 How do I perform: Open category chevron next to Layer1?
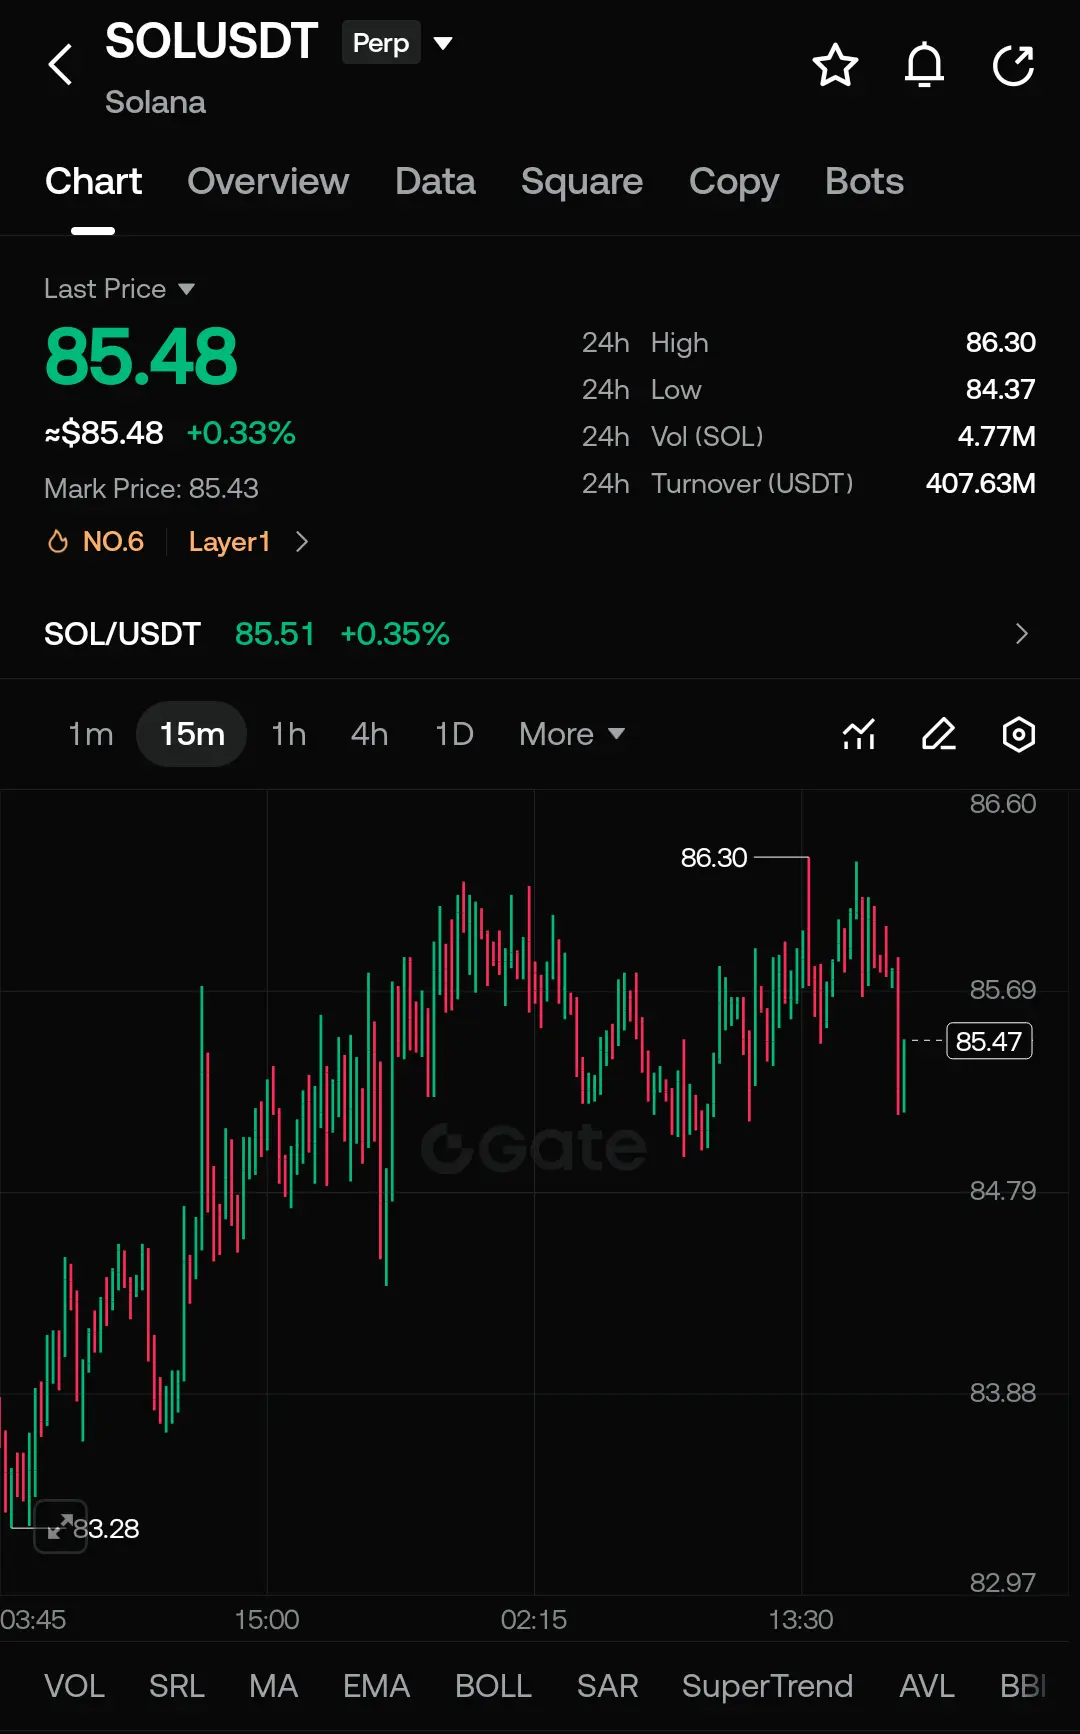pyautogui.click(x=302, y=542)
